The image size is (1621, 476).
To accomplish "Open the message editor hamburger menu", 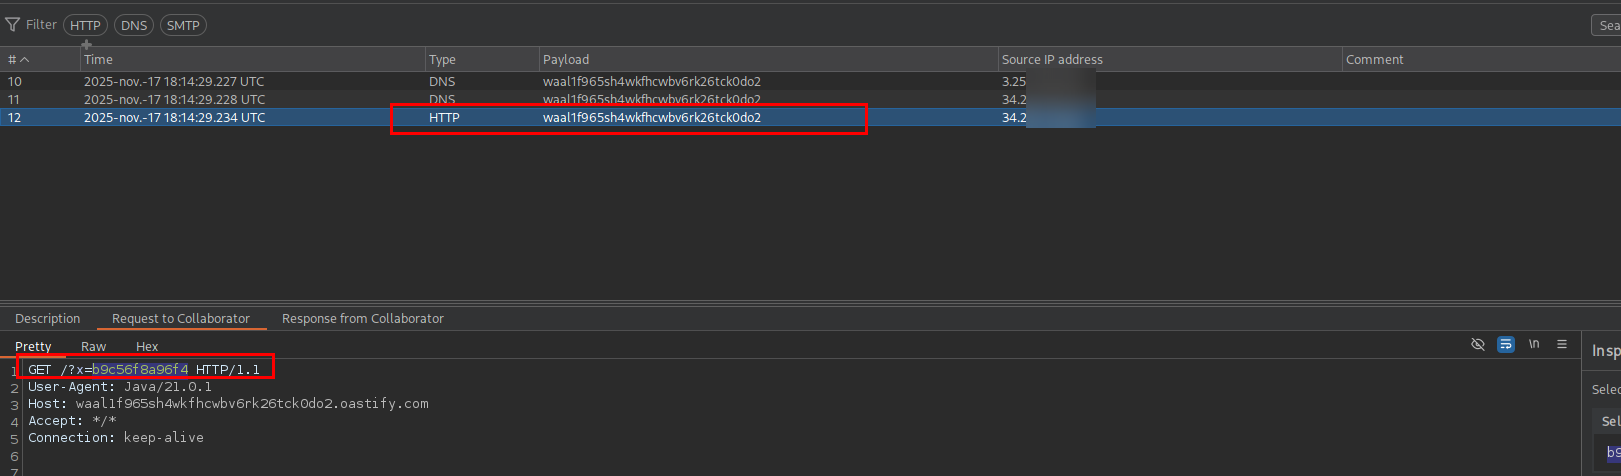I will 1562,344.
